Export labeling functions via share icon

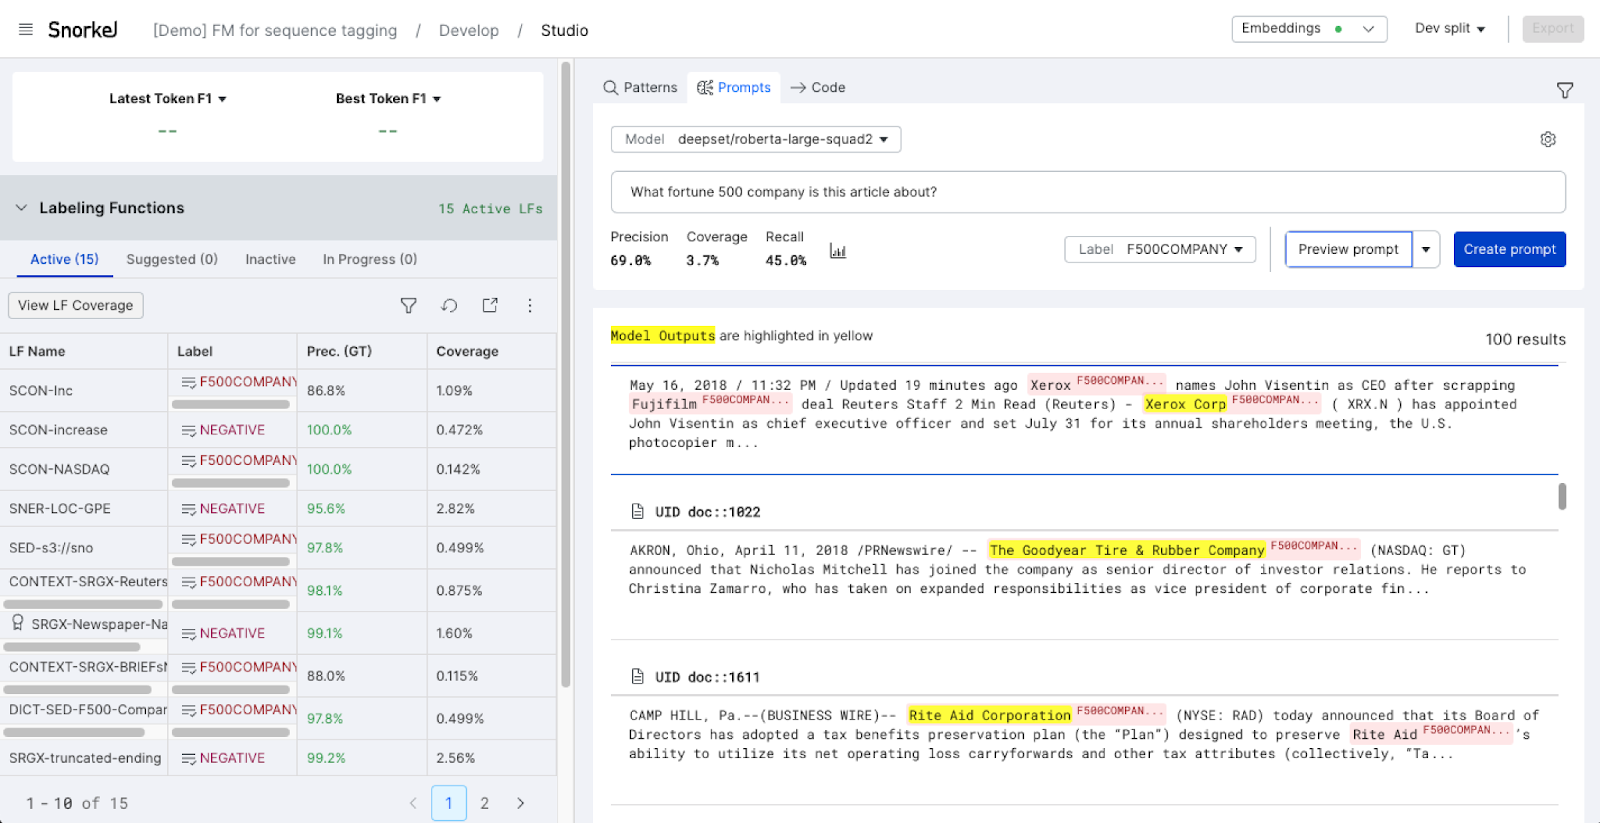point(490,305)
